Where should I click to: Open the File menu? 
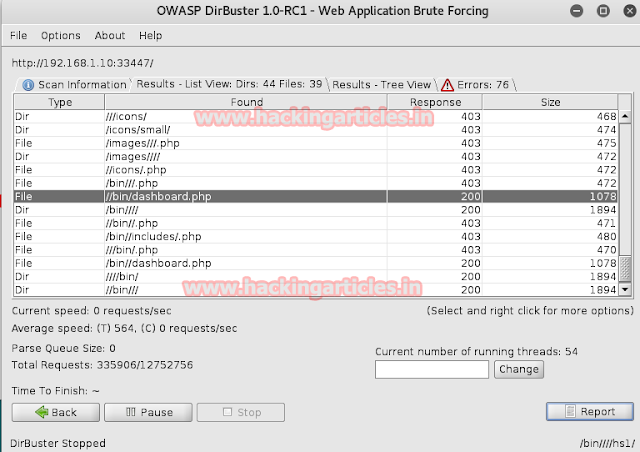[x=18, y=36]
